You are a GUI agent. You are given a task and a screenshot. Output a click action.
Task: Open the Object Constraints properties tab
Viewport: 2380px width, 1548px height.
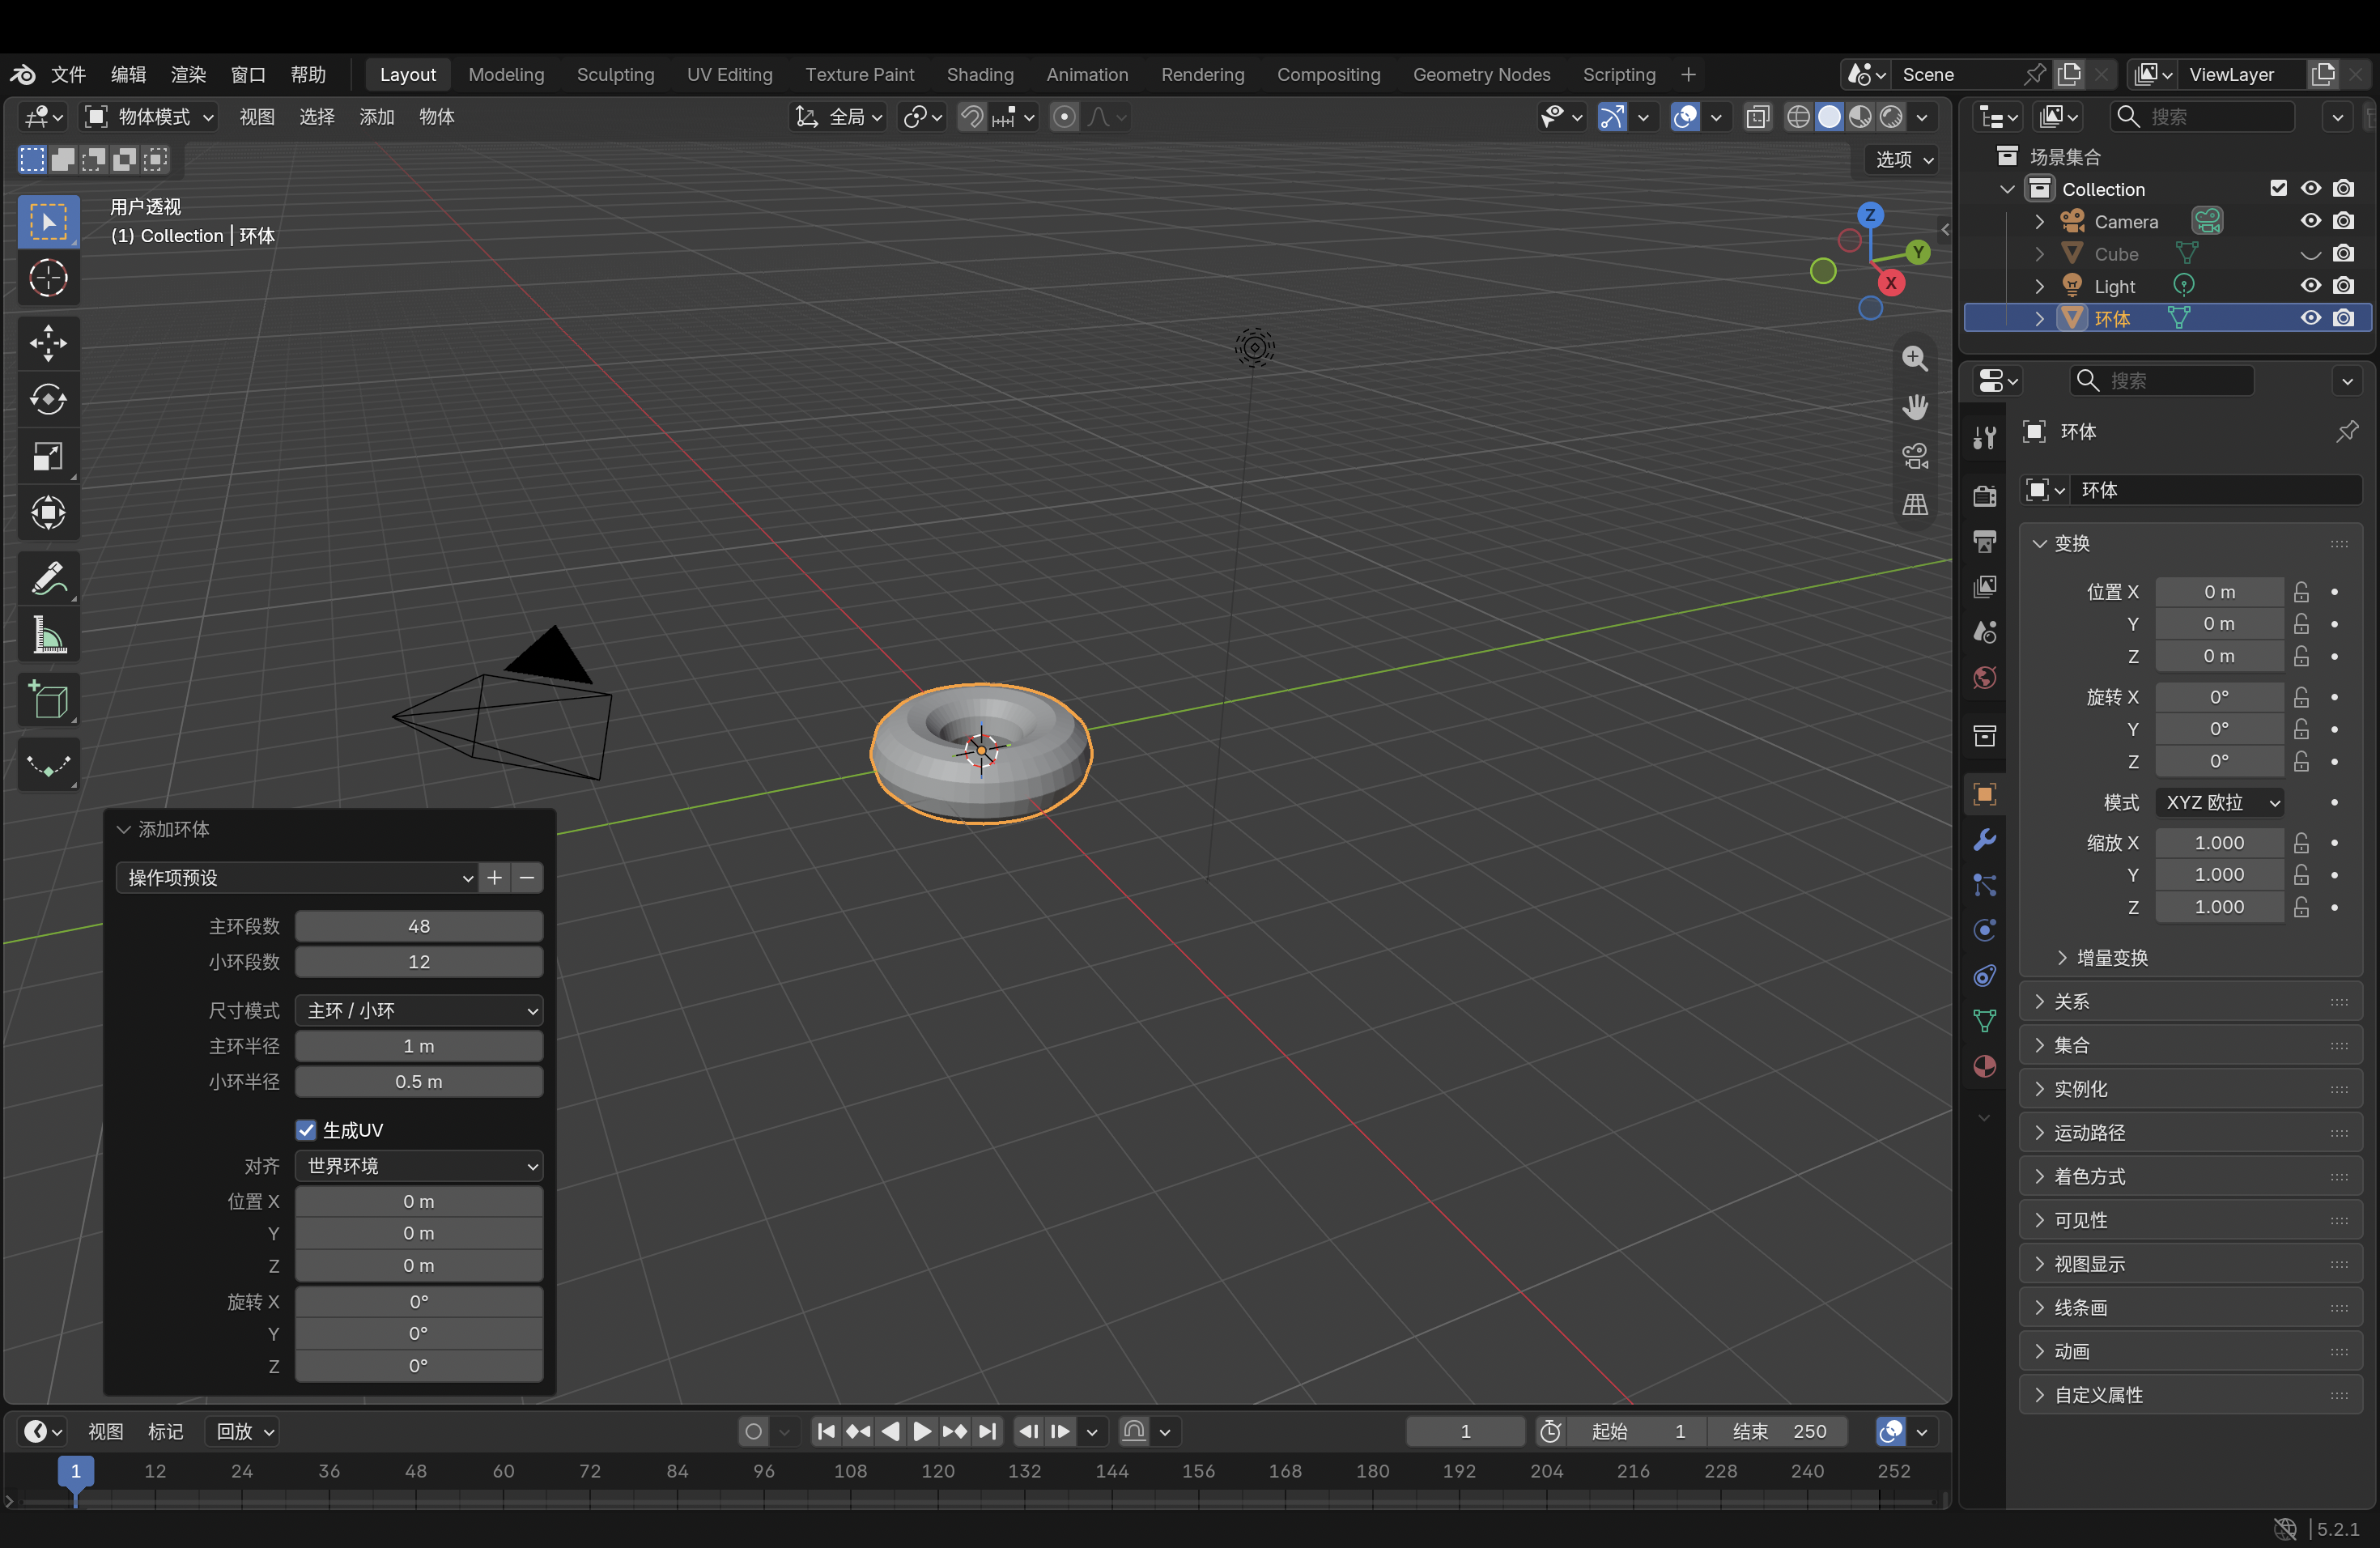click(x=1984, y=976)
